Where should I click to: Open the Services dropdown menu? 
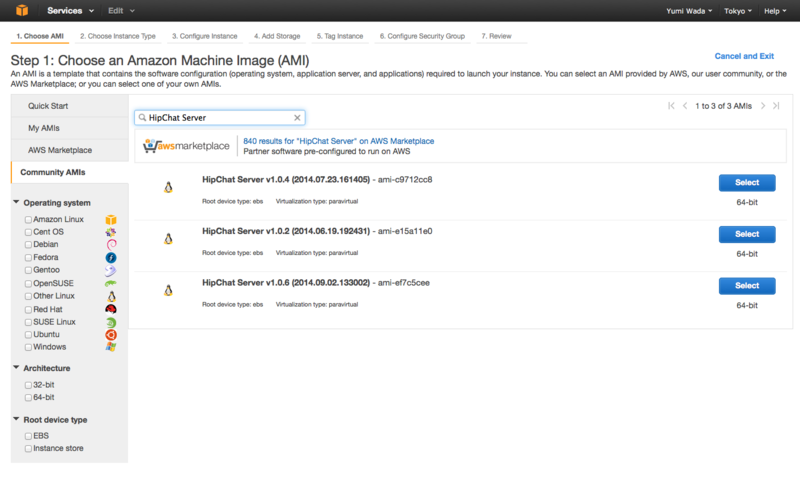70,11
